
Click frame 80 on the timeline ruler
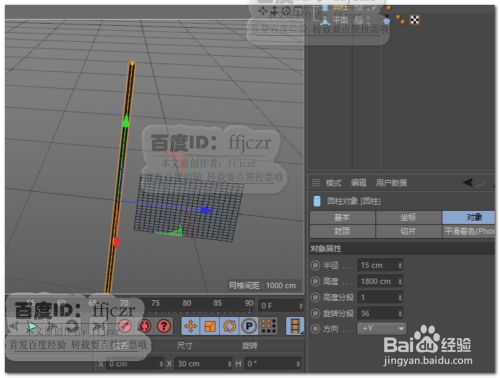pos(187,303)
